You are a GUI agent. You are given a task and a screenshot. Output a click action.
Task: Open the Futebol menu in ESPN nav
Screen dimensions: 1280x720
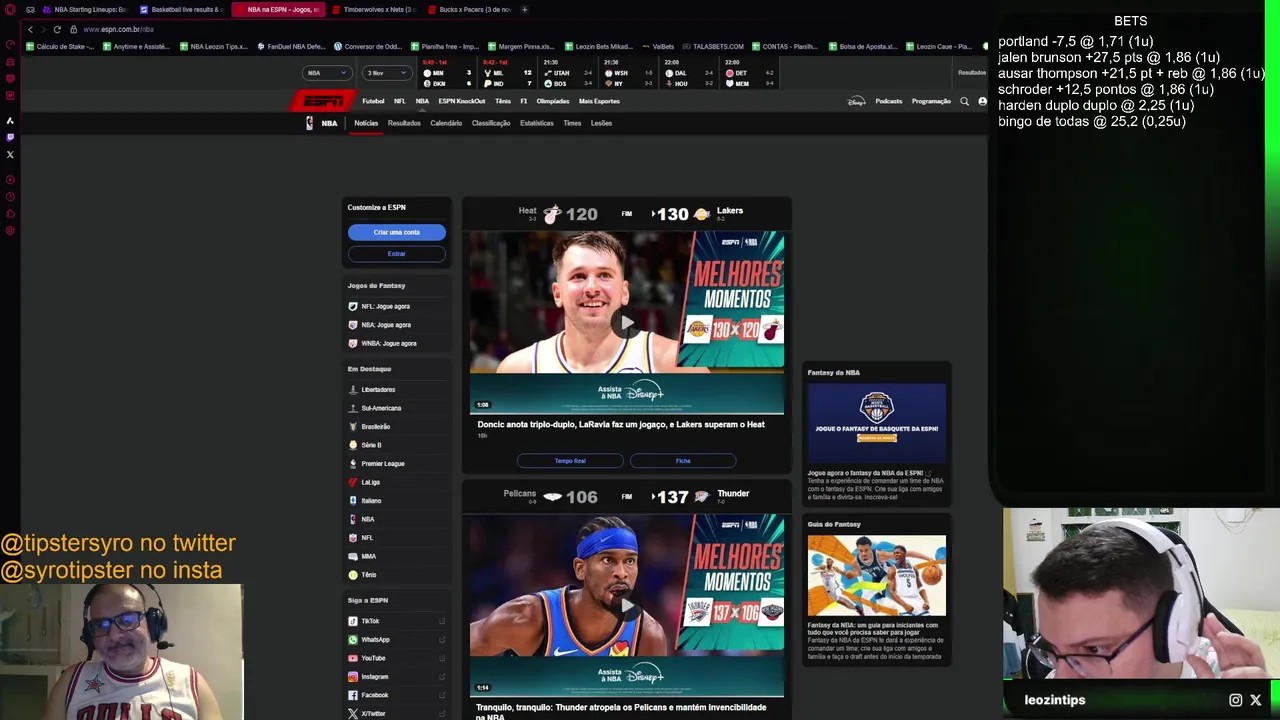point(373,101)
